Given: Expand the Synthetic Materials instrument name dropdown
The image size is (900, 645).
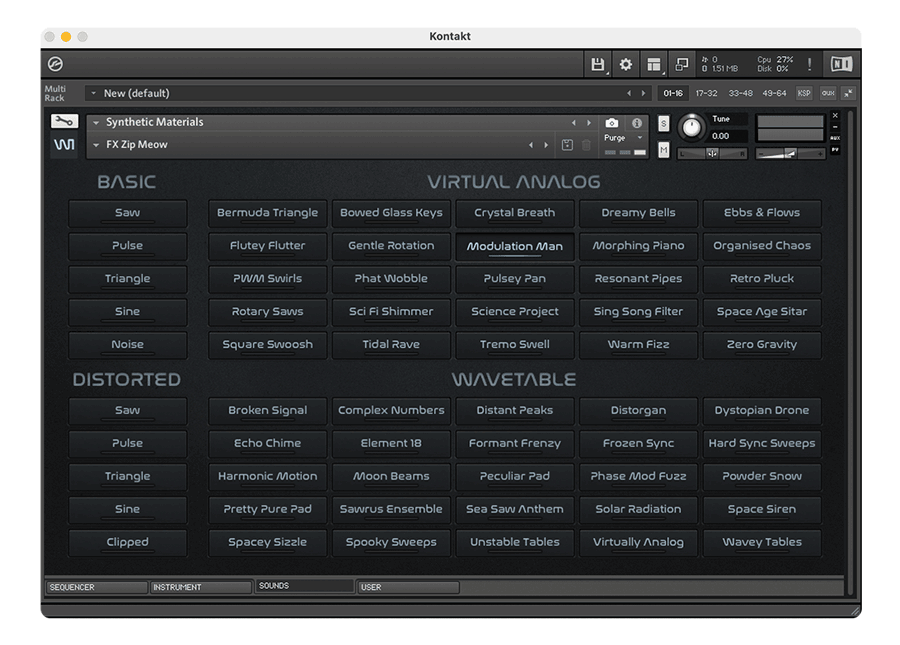Looking at the screenshot, I should (x=96, y=122).
